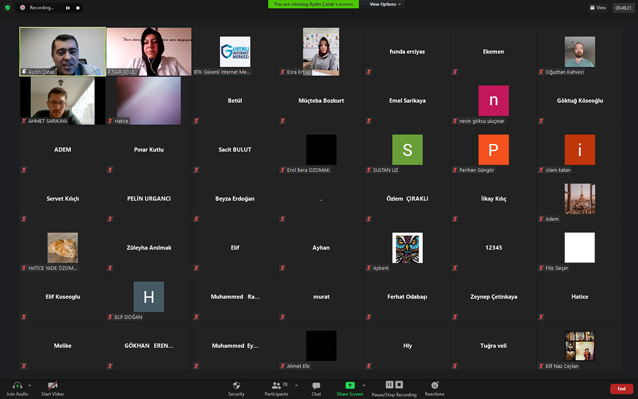
Task: Click Ahmet Efe's black avatar
Action: click(x=321, y=346)
